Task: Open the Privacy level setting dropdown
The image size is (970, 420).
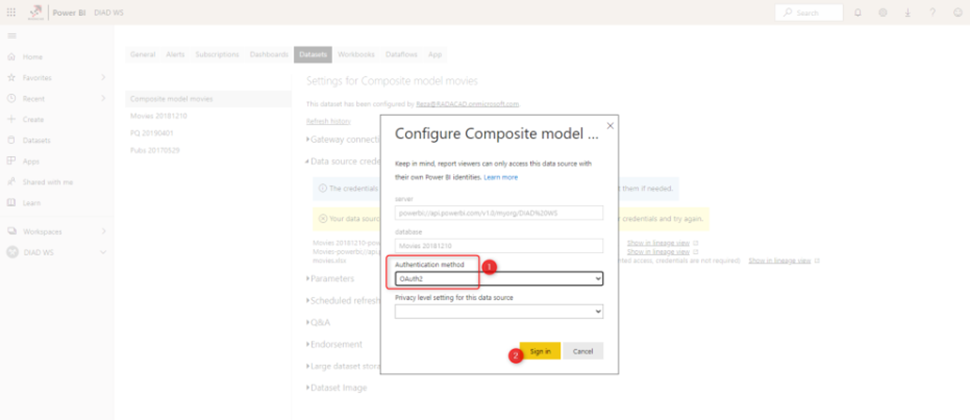Action: pos(499,312)
